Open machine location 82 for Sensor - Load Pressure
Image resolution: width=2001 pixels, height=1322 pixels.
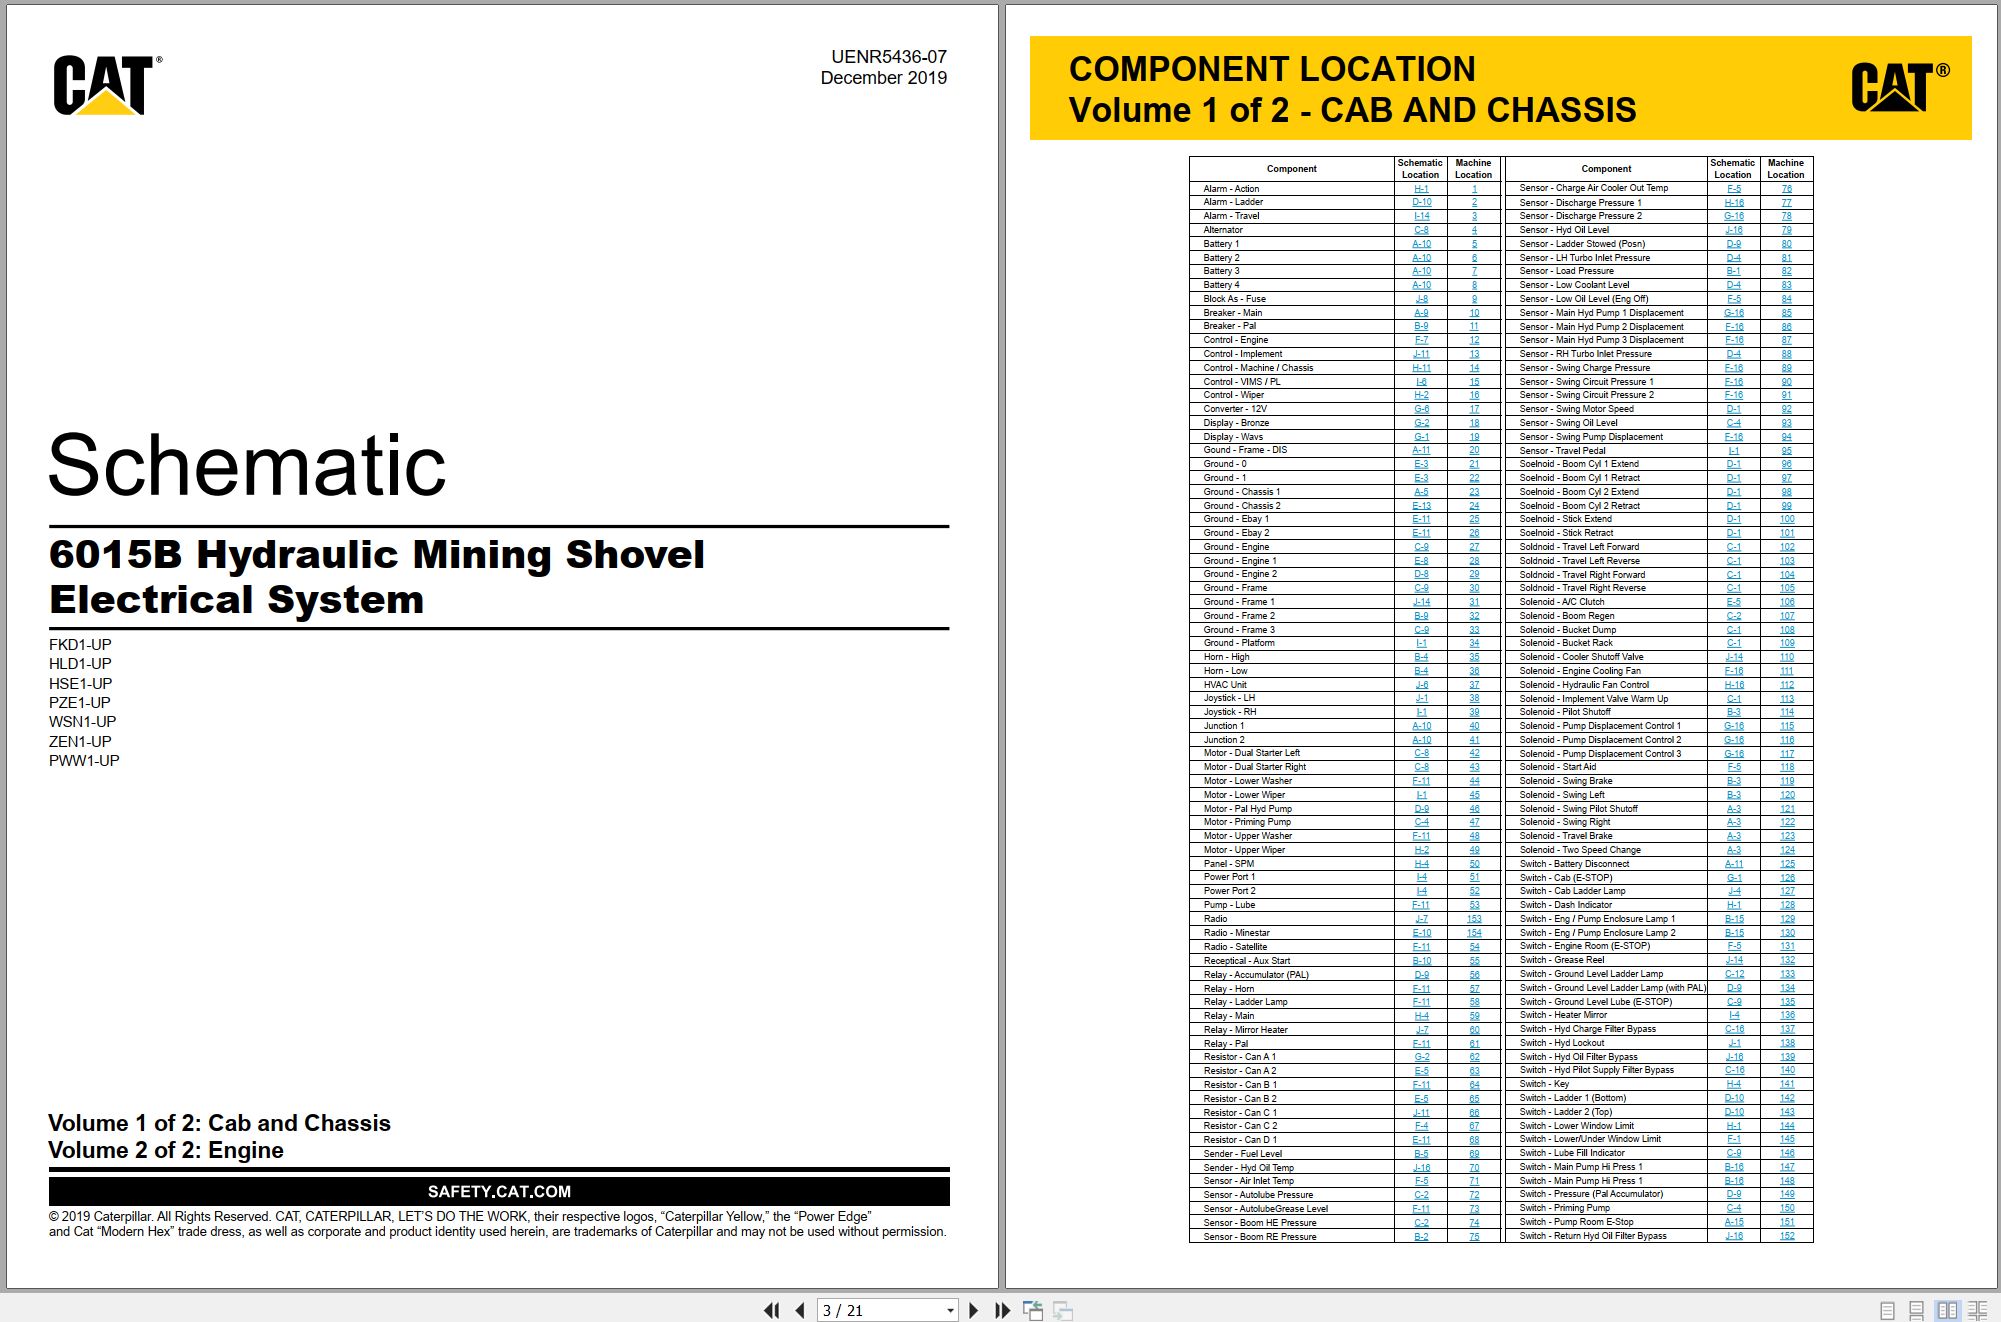point(1787,271)
